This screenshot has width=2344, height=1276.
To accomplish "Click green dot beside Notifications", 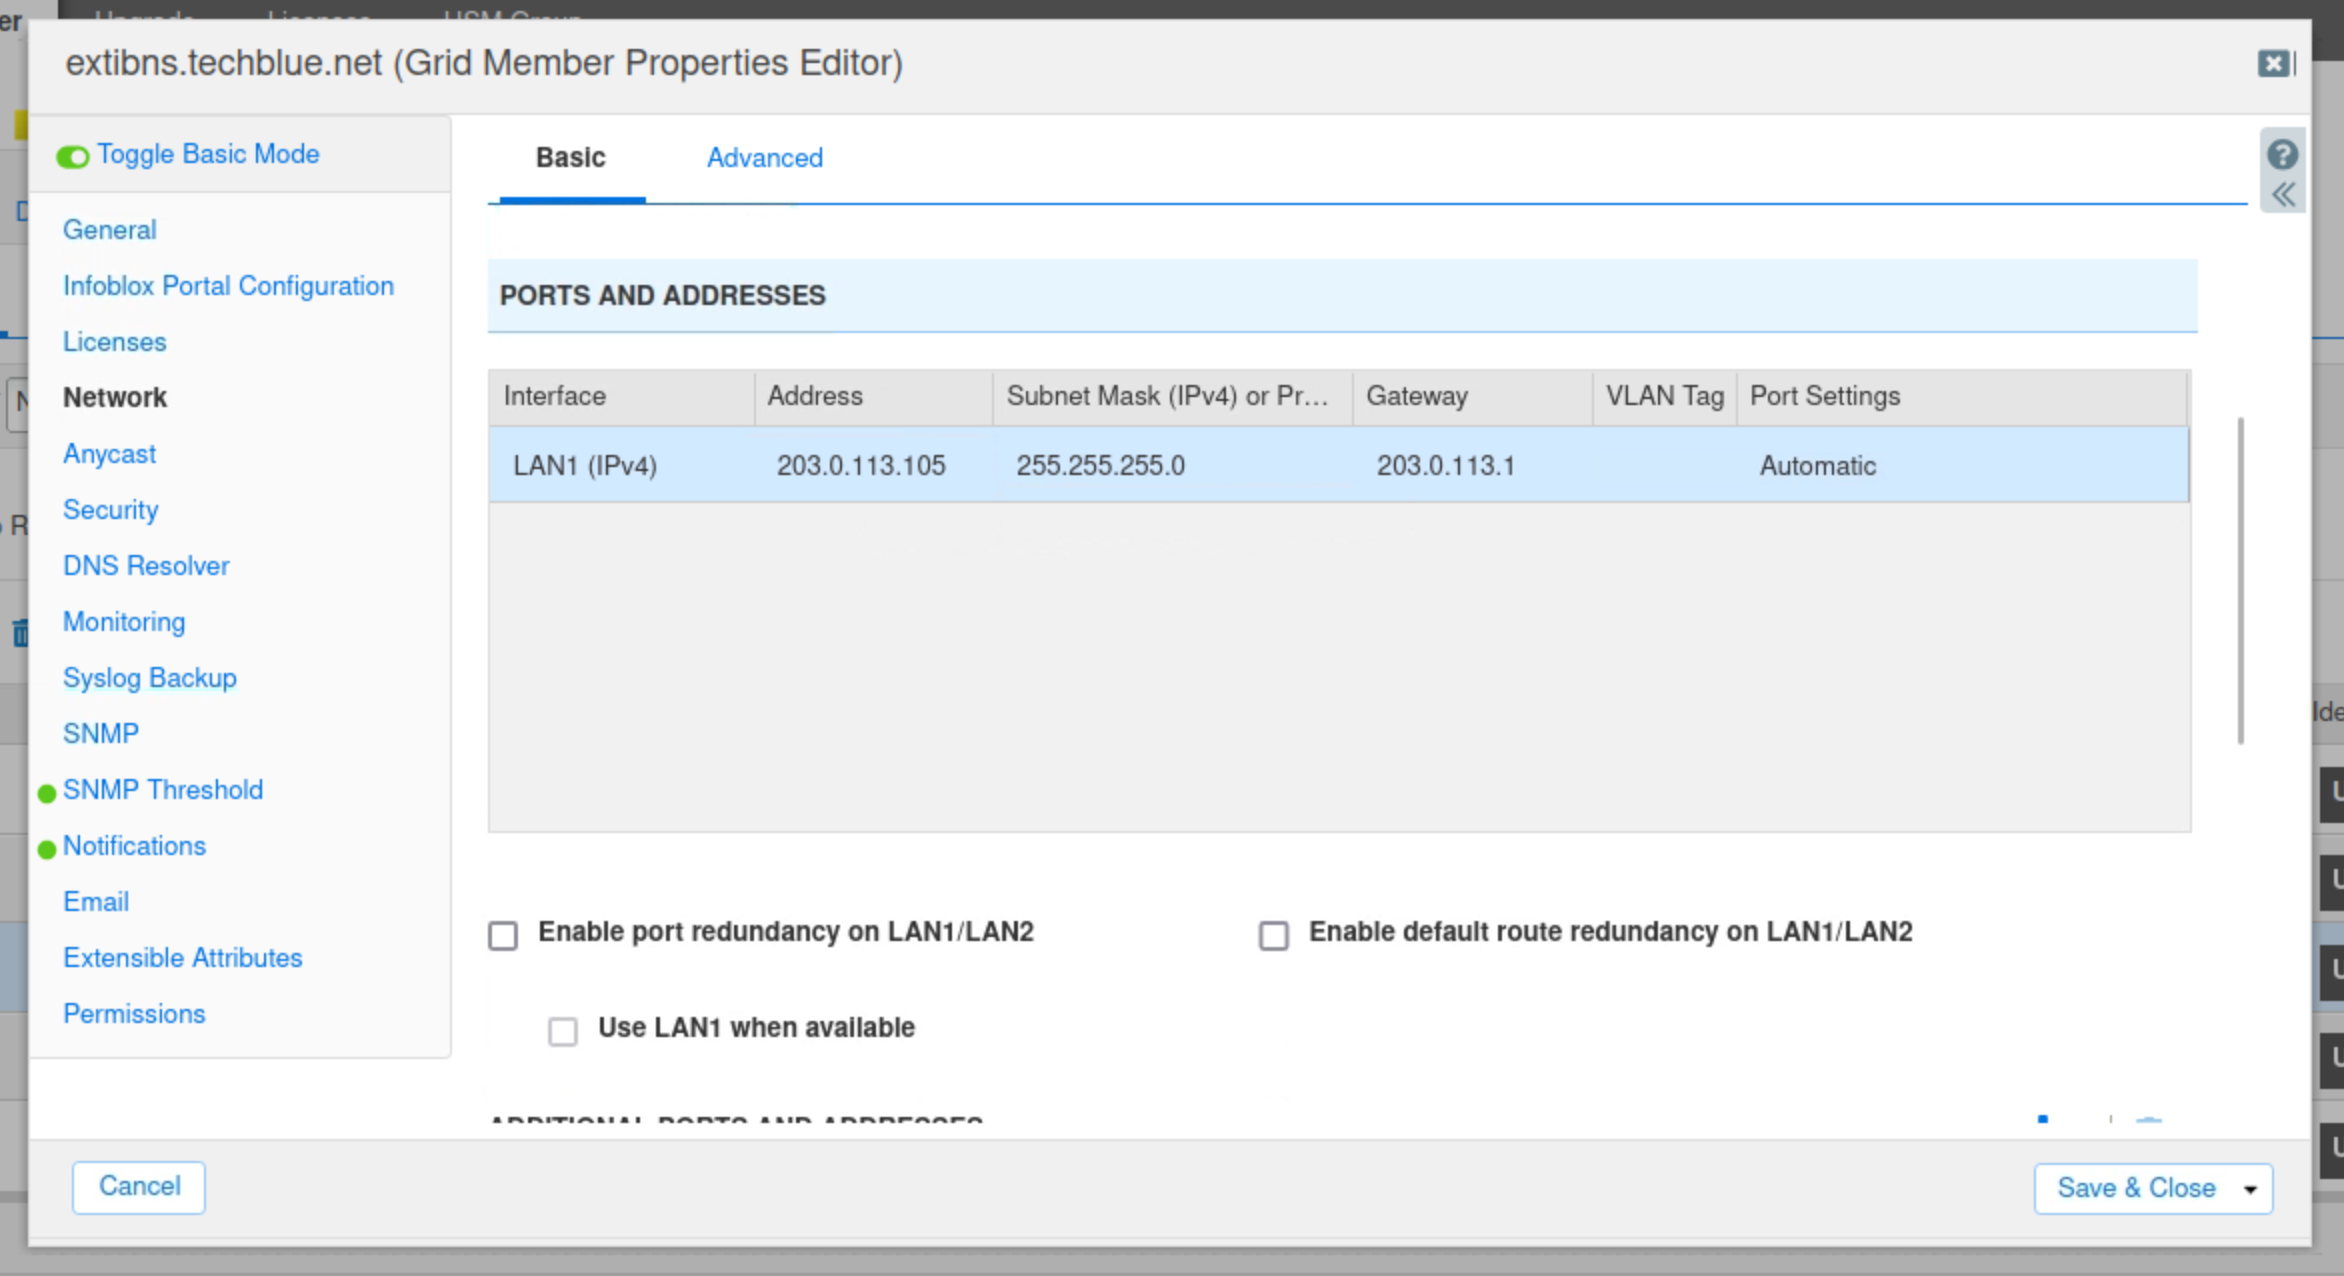I will [x=46, y=850].
